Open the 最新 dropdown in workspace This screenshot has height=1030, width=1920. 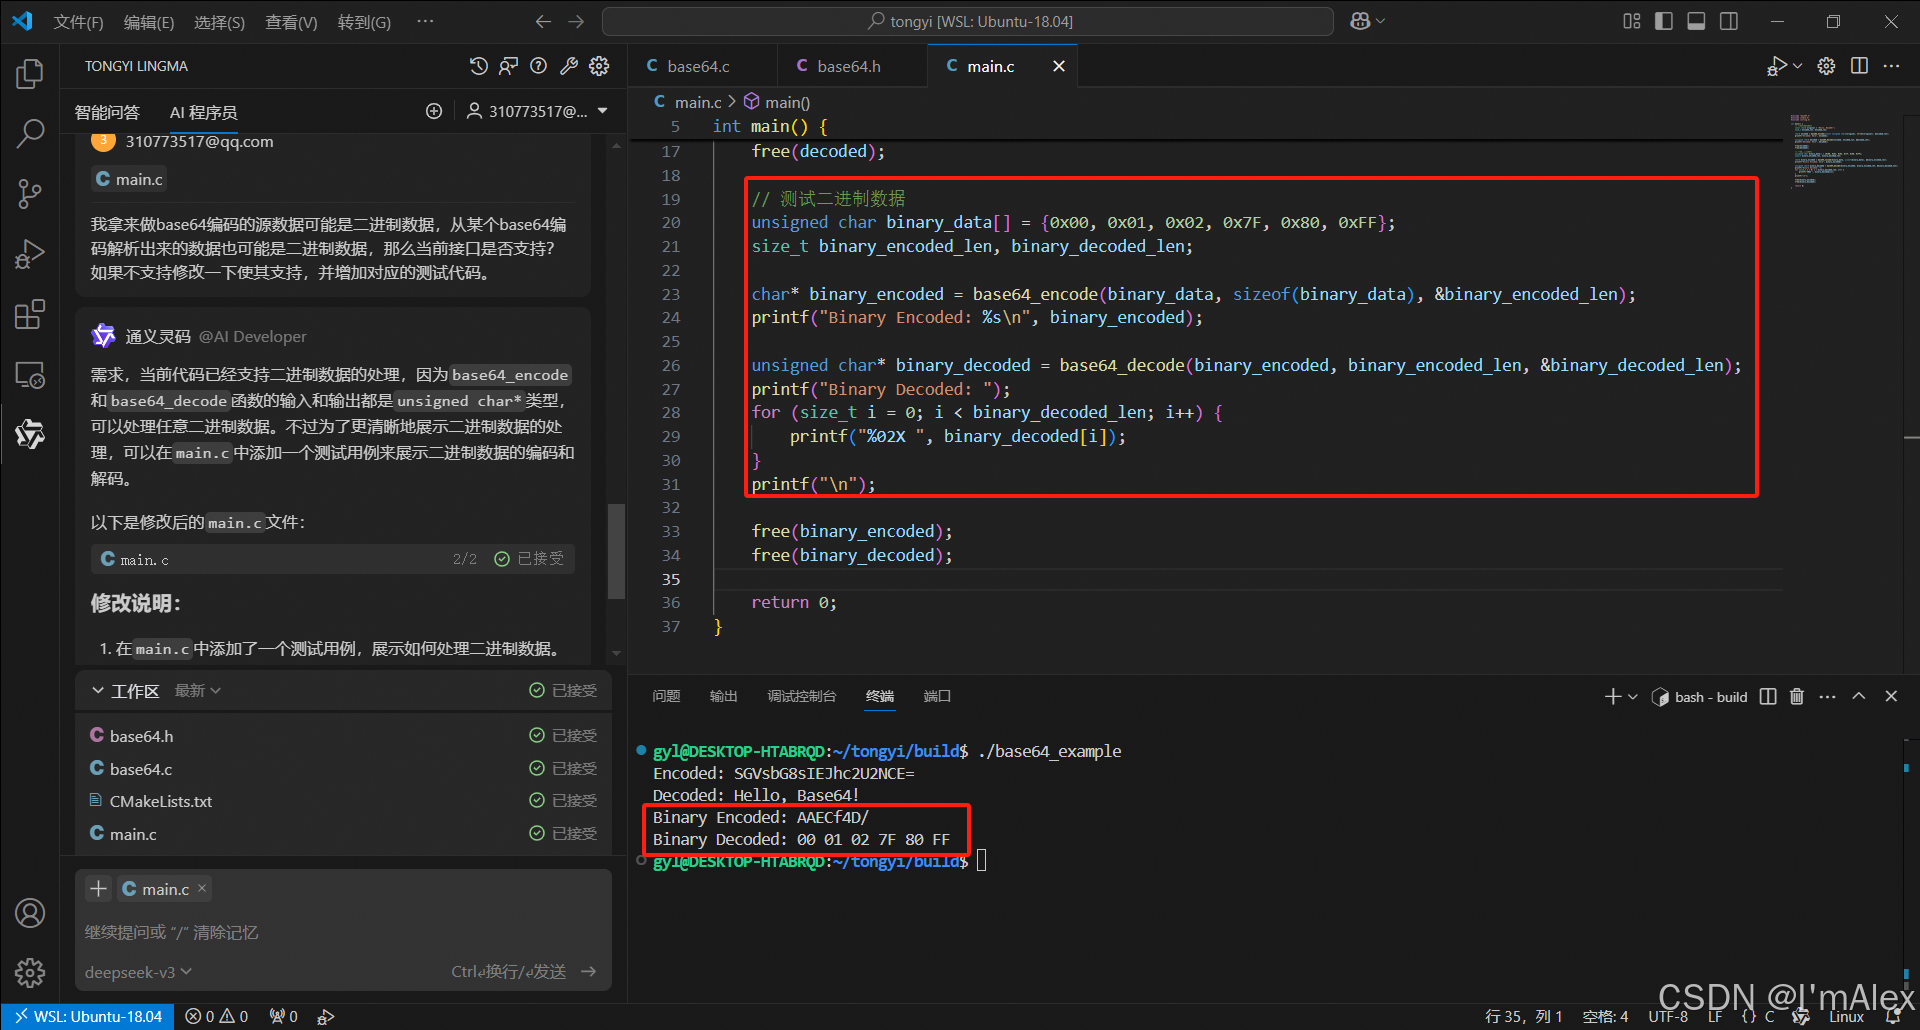click(198, 691)
